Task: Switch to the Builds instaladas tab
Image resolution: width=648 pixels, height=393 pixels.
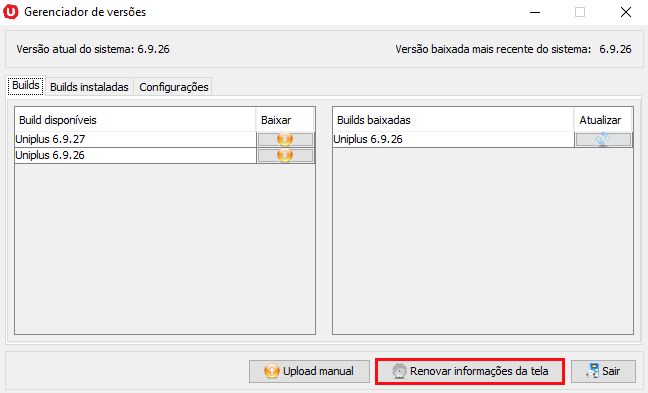Action: (89, 87)
